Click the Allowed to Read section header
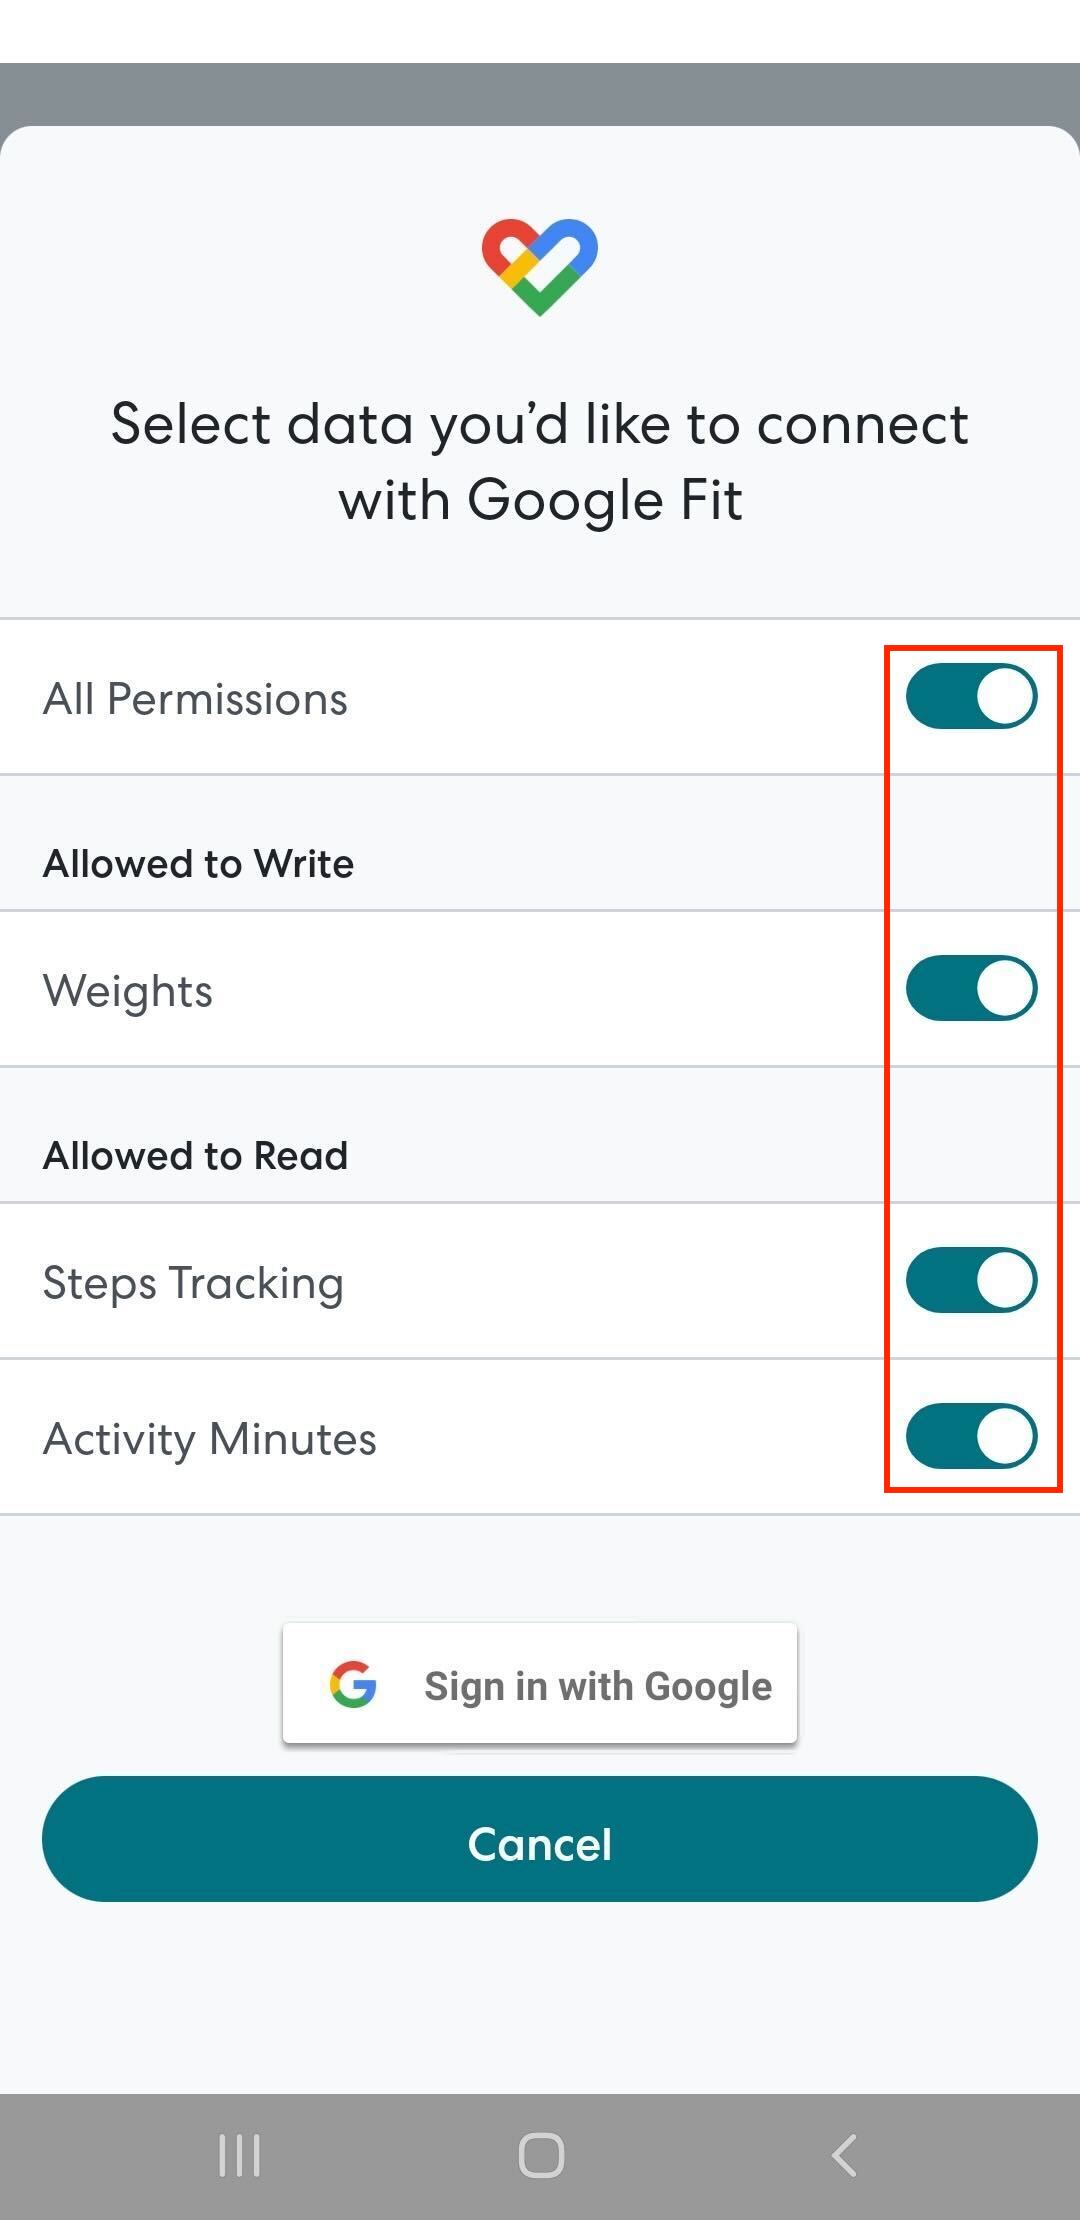Image resolution: width=1080 pixels, height=2220 pixels. (x=195, y=1153)
